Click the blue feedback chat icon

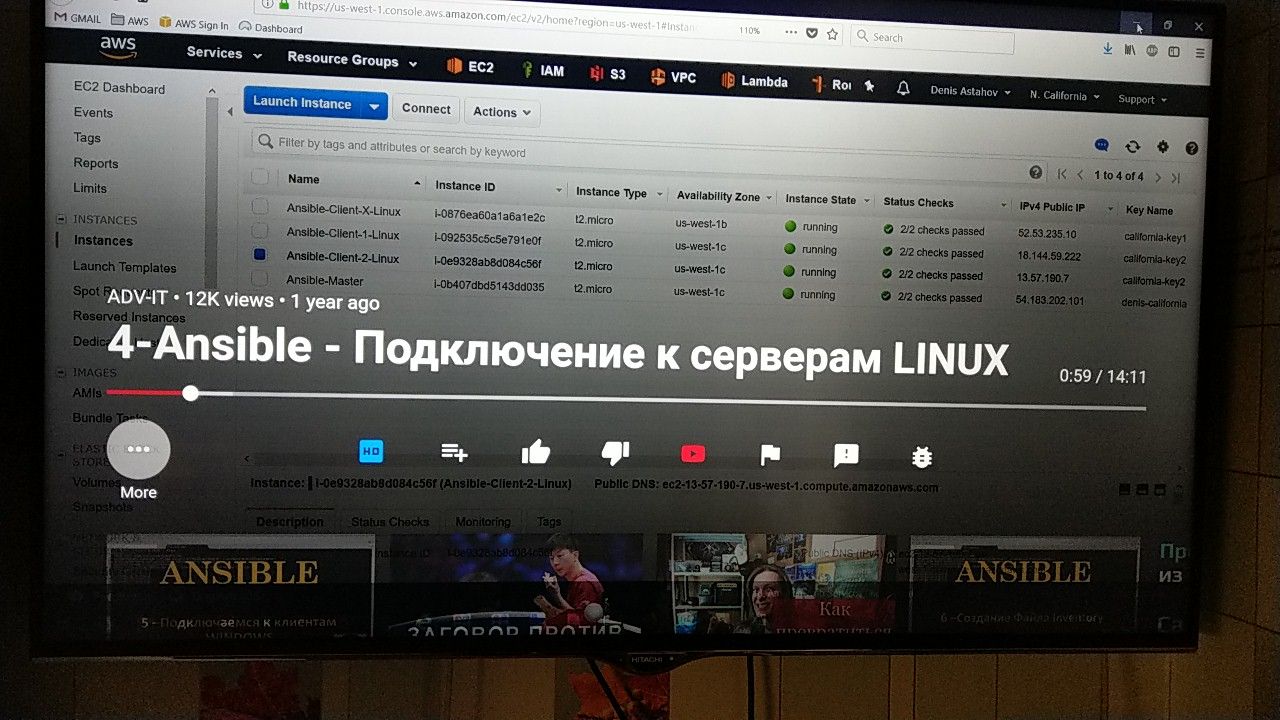pos(1102,145)
